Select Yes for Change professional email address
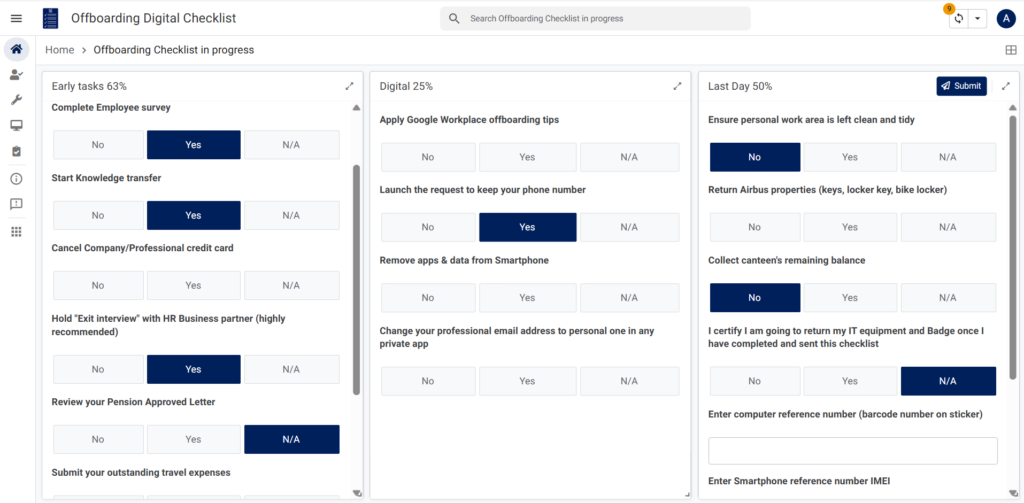1024x503 pixels. tap(527, 381)
